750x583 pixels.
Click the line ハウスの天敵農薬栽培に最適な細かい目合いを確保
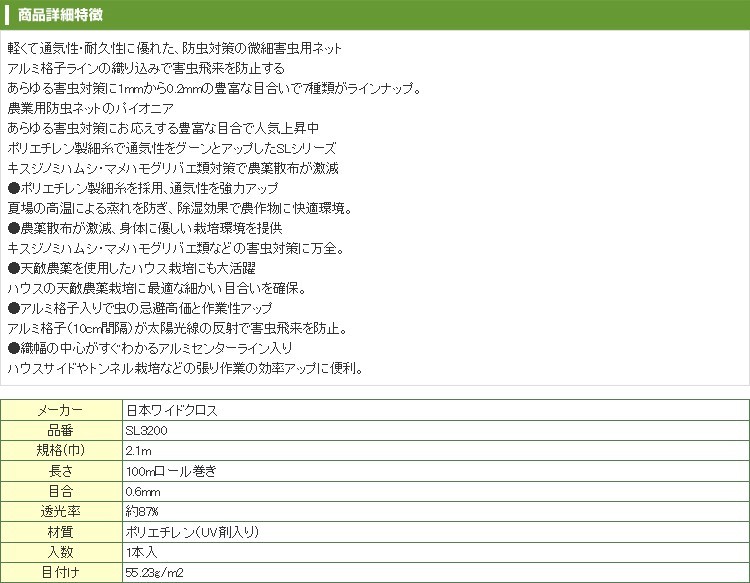click(x=157, y=288)
